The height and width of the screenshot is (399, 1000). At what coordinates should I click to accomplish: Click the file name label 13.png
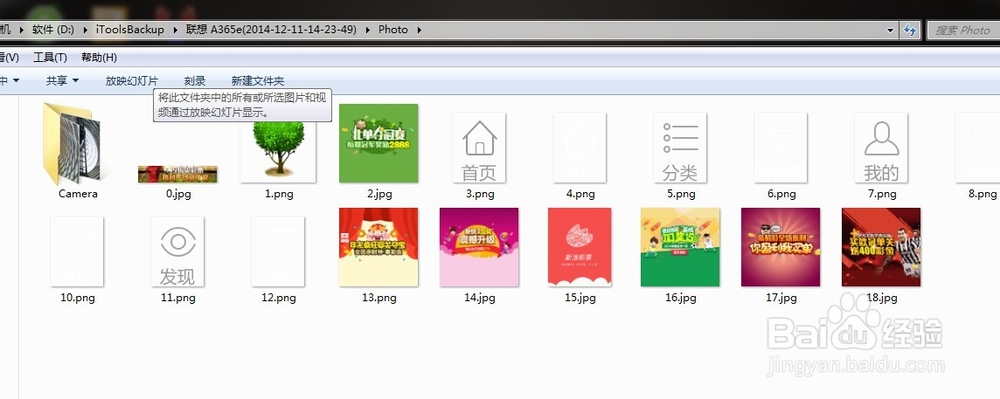(x=379, y=298)
